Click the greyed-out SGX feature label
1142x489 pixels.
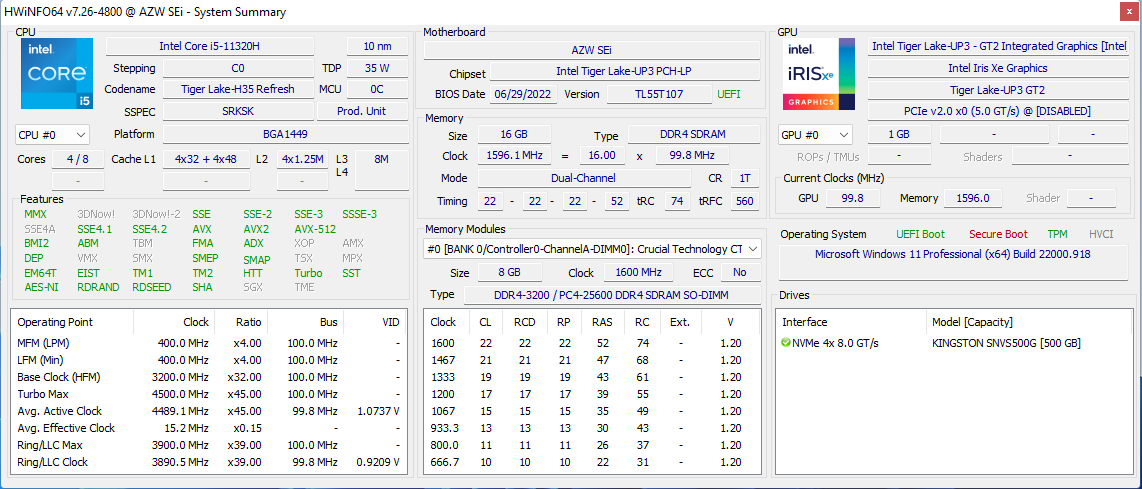pyautogui.click(x=253, y=287)
